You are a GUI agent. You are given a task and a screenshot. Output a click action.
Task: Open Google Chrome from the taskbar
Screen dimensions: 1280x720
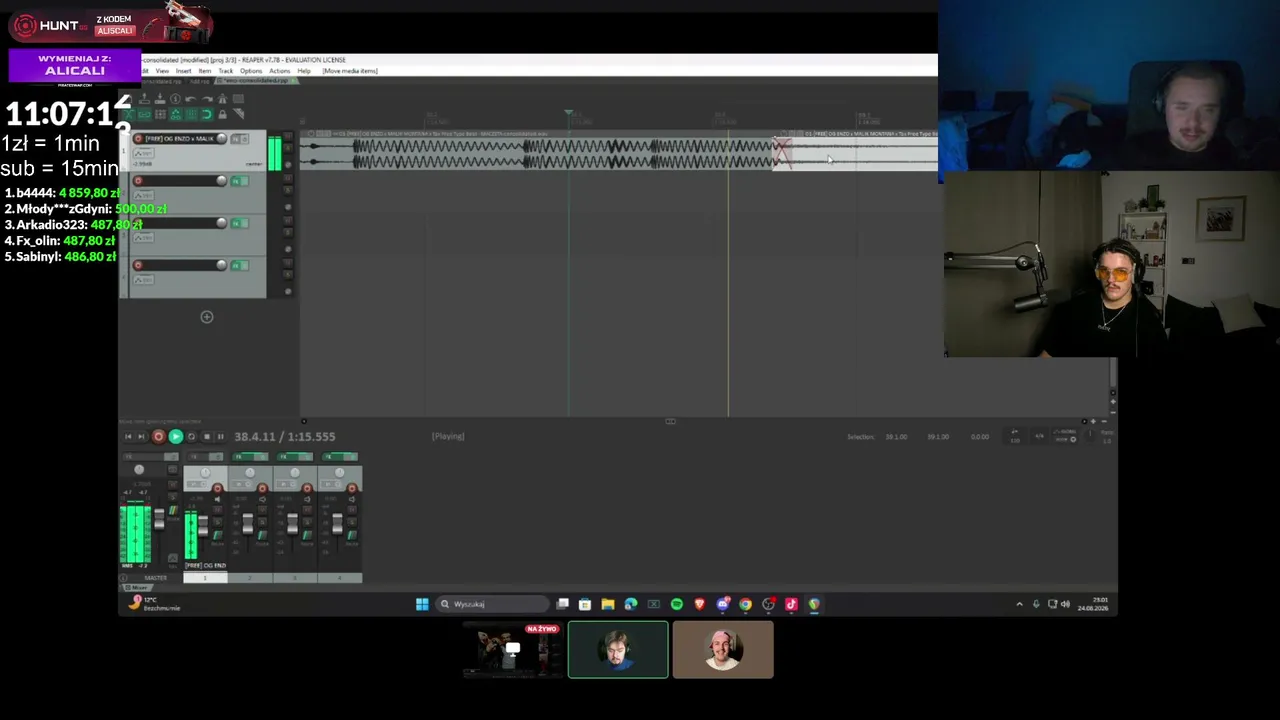[x=746, y=604]
